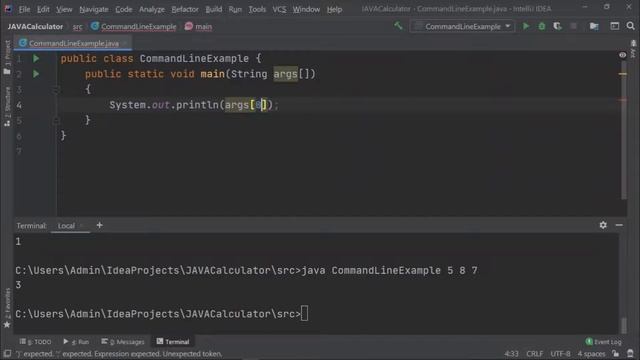Open Project Structure icon in toolbar
The image size is (640, 360).
pyautogui.click(x=594, y=27)
